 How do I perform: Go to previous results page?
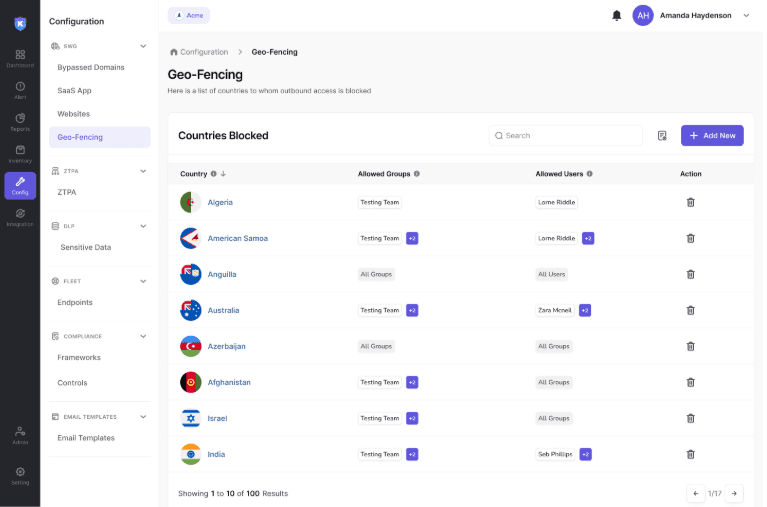(696, 493)
